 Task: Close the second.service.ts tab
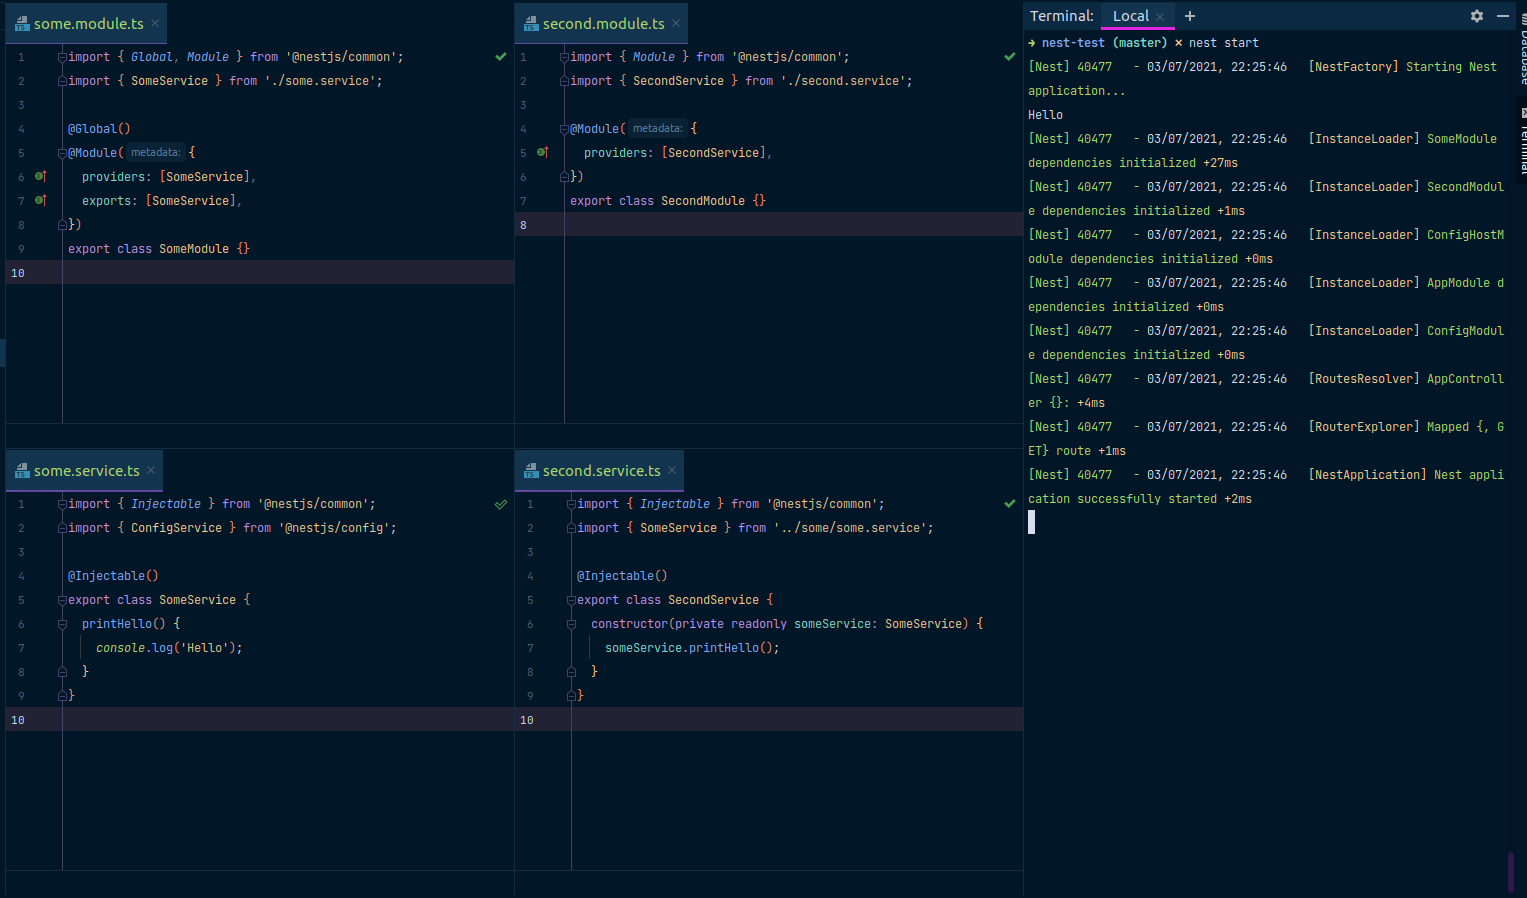pyautogui.click(x=672, y=470)
